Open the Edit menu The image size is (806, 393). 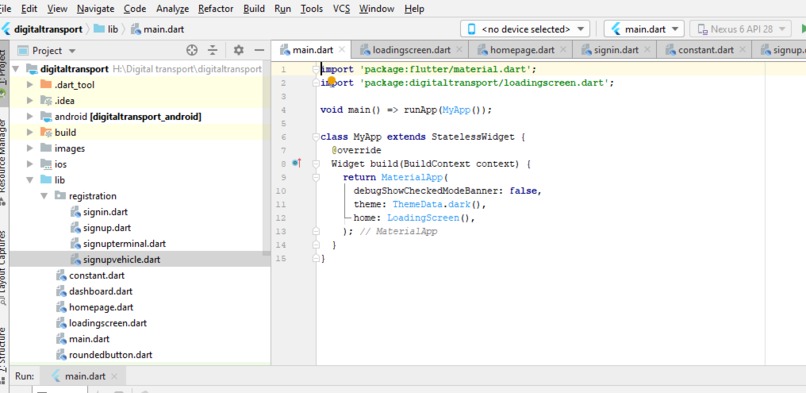[29, 9]
